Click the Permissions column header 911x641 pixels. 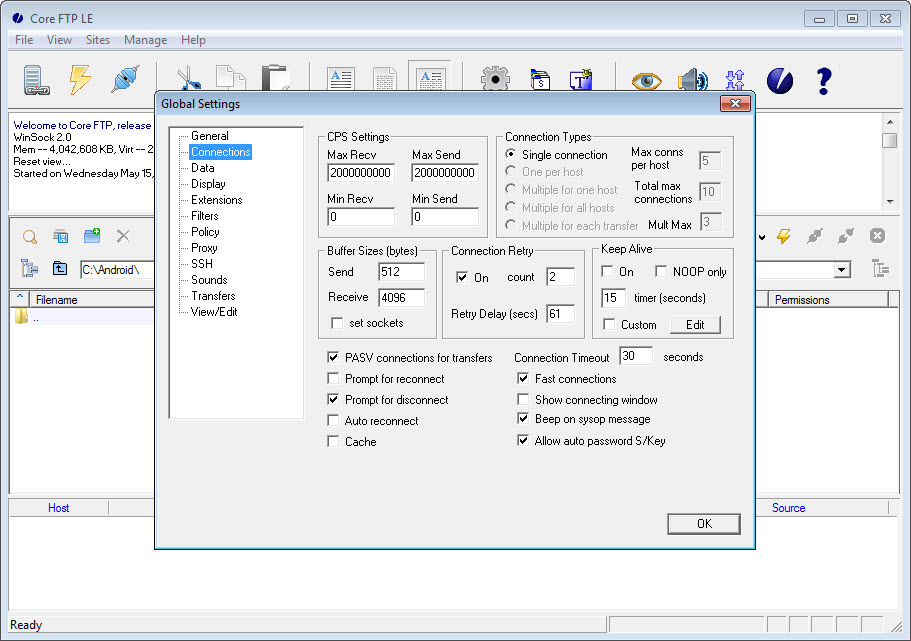coord(828,300)
